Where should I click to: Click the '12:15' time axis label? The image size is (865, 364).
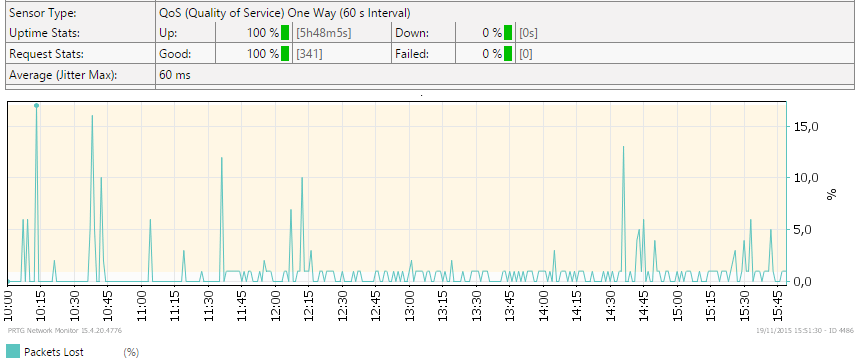(309, 307)
